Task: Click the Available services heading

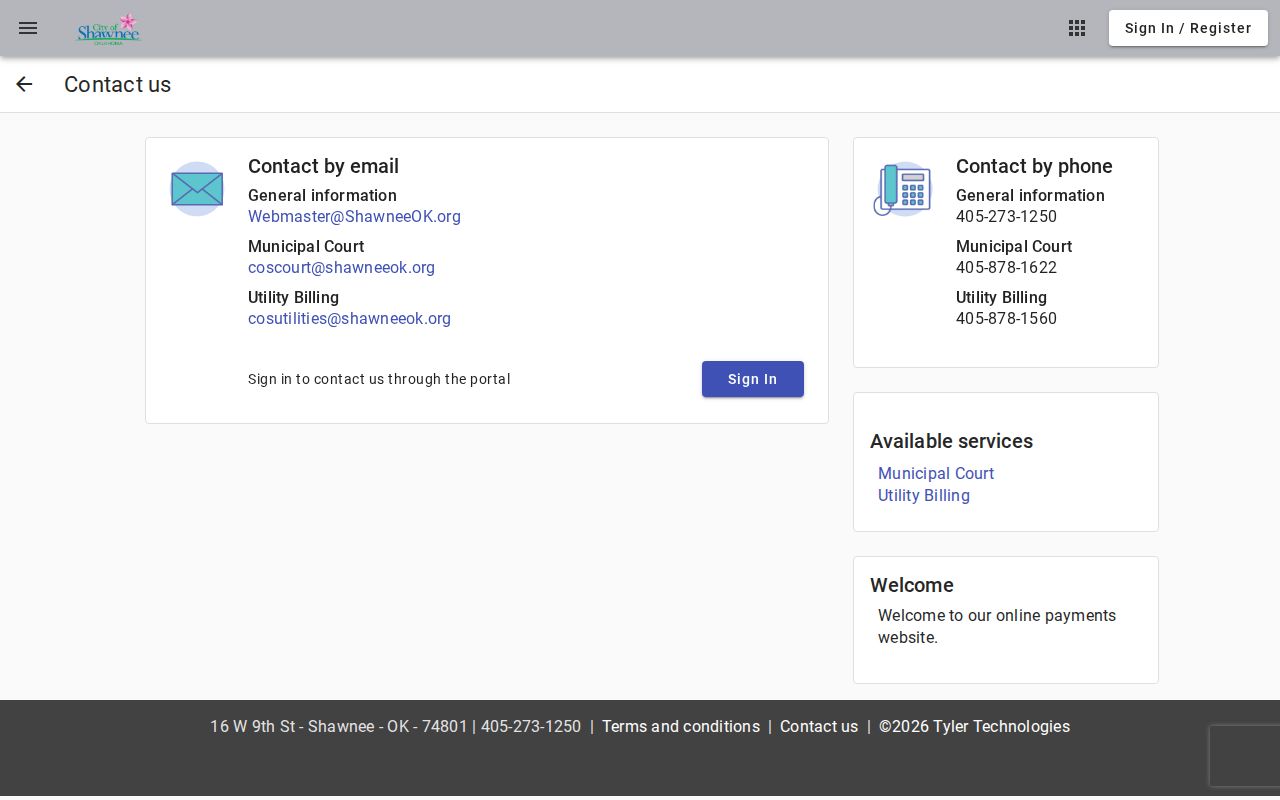Action: tap(951, 442)
